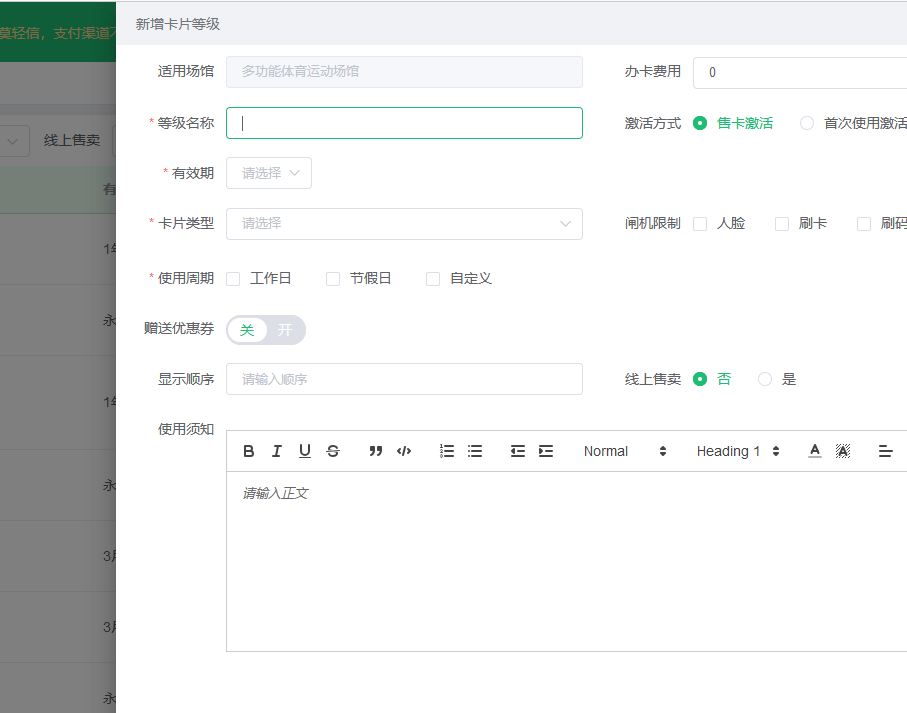
Task: Open the Normal font size dropdown
Action: (625, 451)
